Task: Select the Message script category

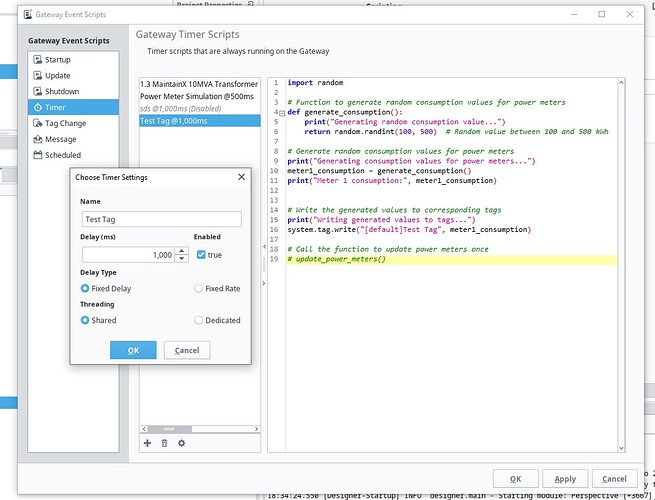Action: [x=73, y=139]
